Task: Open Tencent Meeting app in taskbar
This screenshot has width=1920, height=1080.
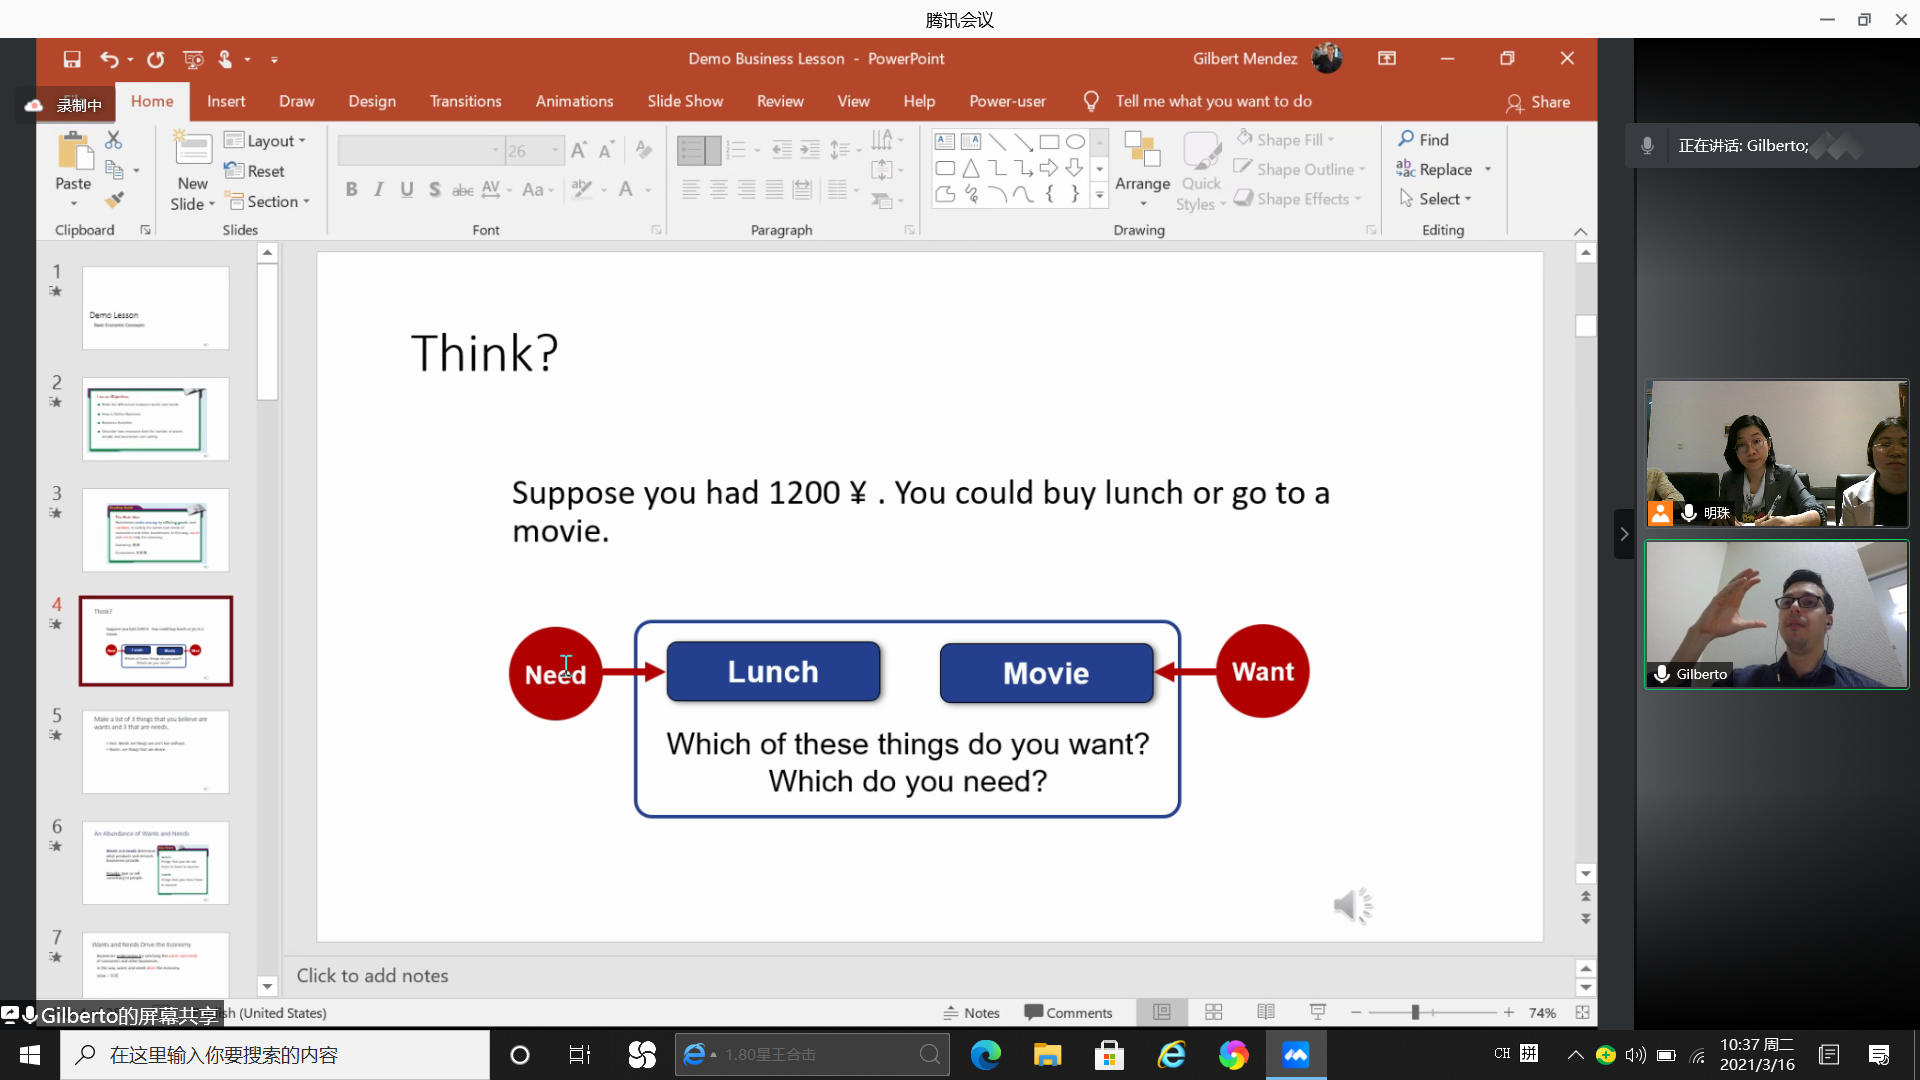Action: (x=1295, y=1055)
